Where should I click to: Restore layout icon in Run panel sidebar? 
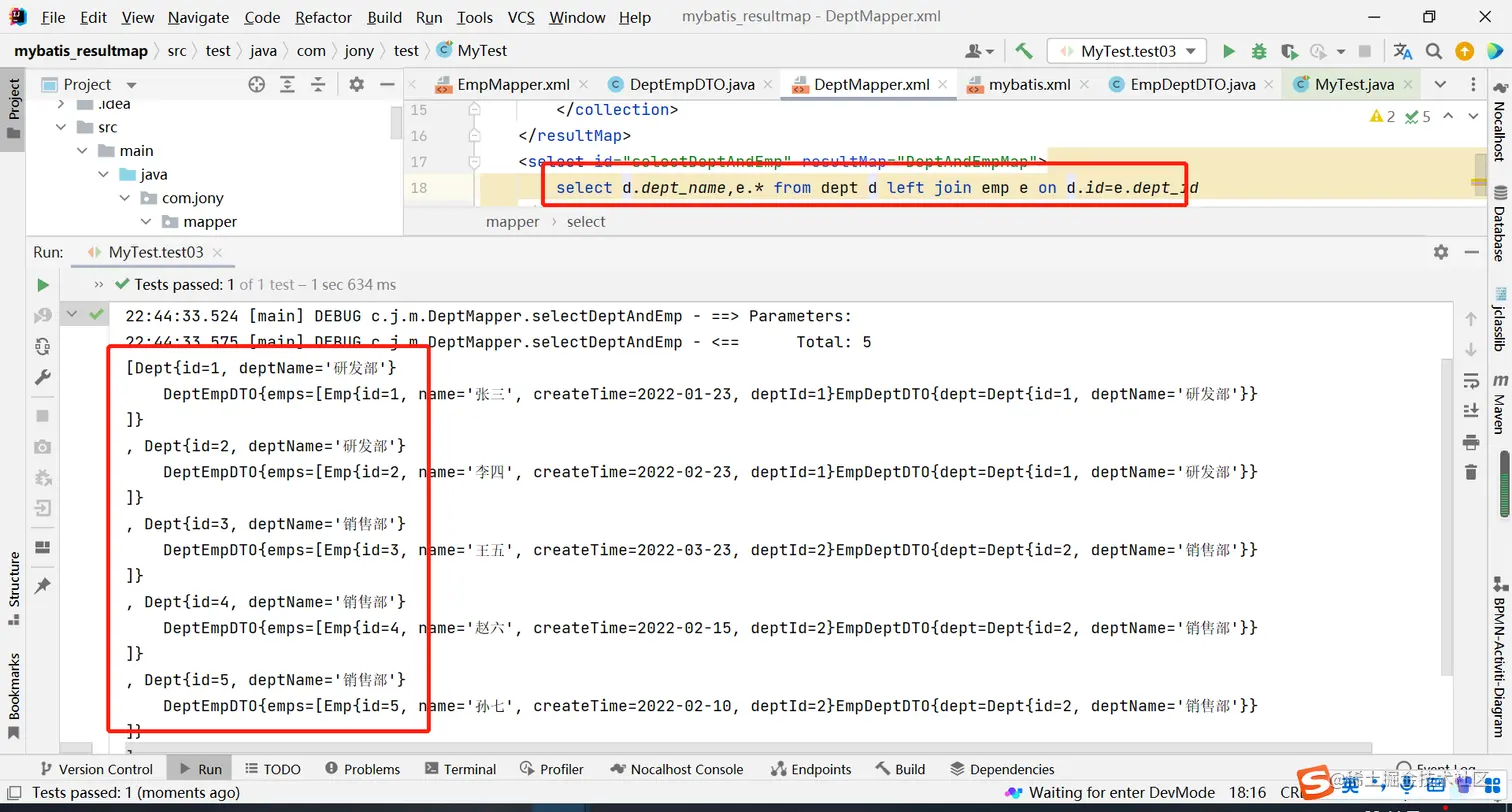[42, 547]
